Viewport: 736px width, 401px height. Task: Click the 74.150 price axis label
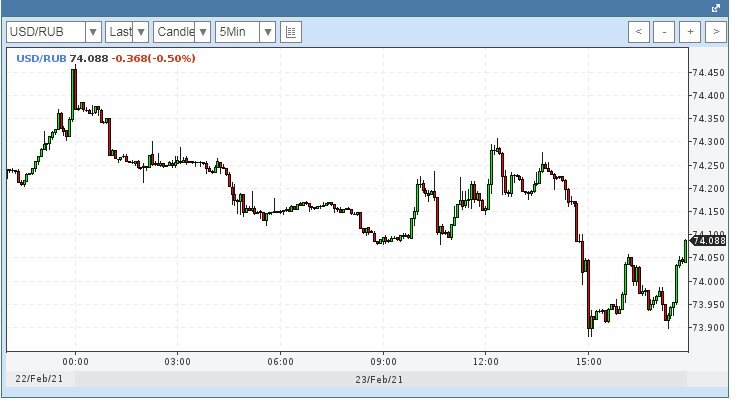708,211
